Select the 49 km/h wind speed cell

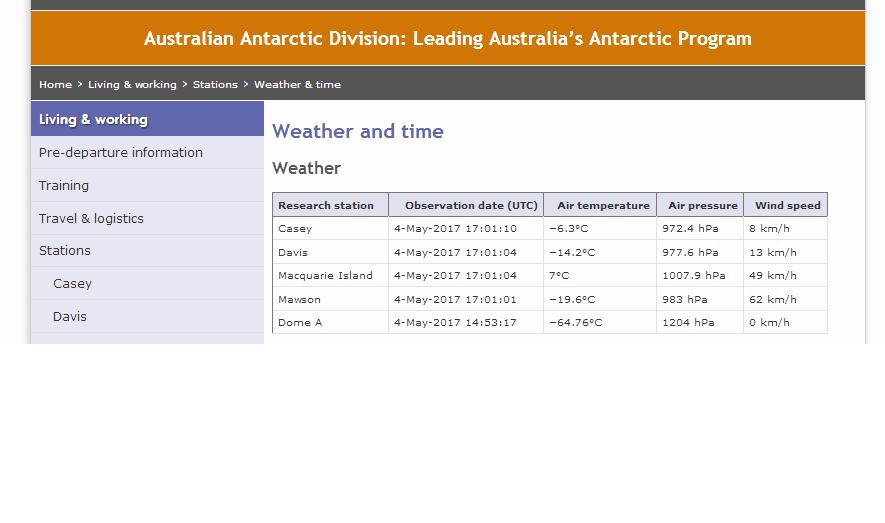click(x=786, y=275)
